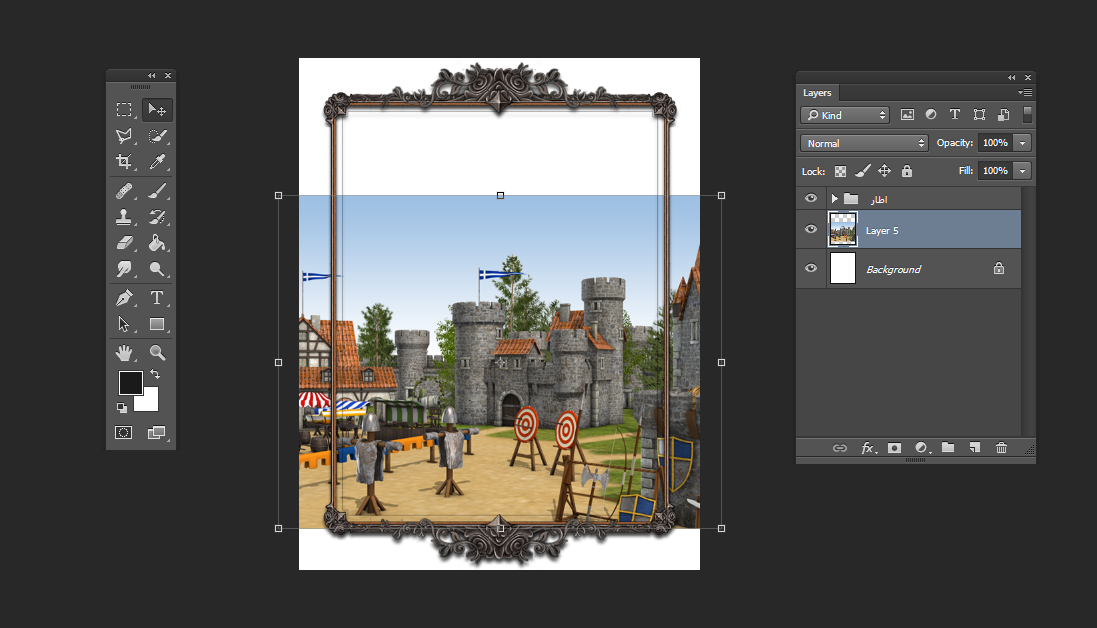Hide Layer 5
1097x628 pixels.
coord(811,229)
